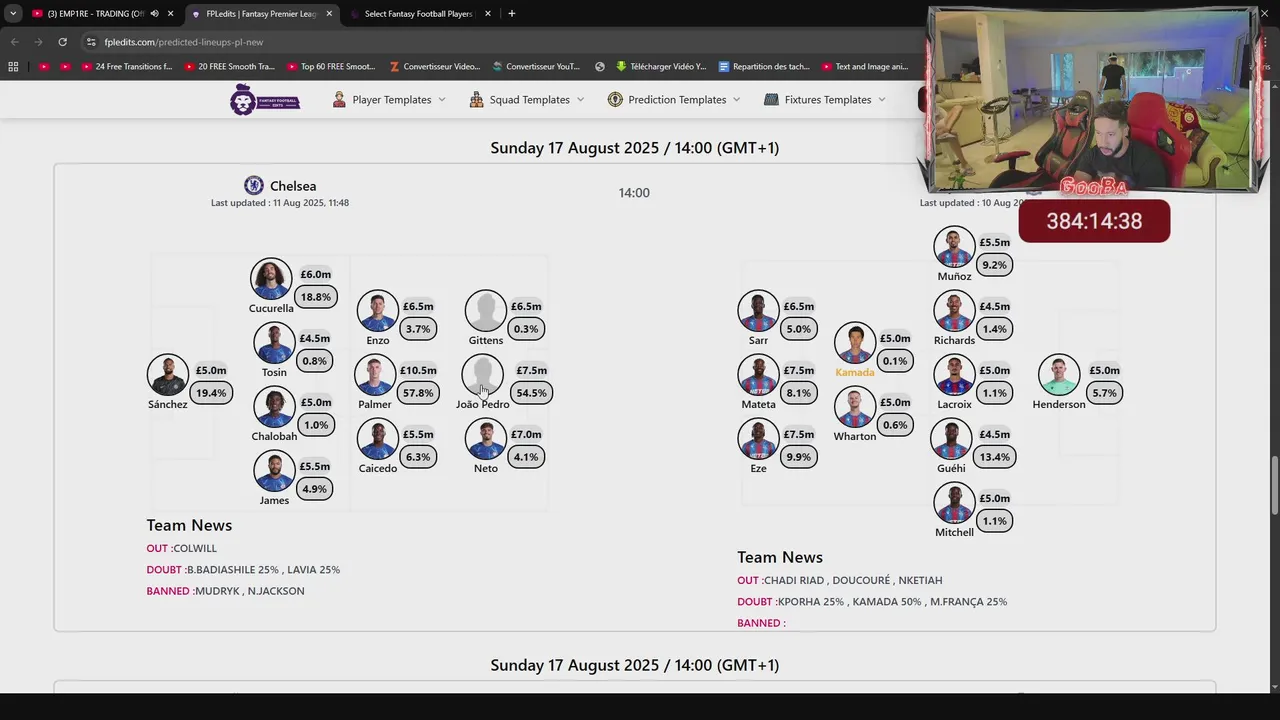This screenshot has width=1280, height=720.
Task: Click the Chelsea team name
Action: [x=293, y=186]
